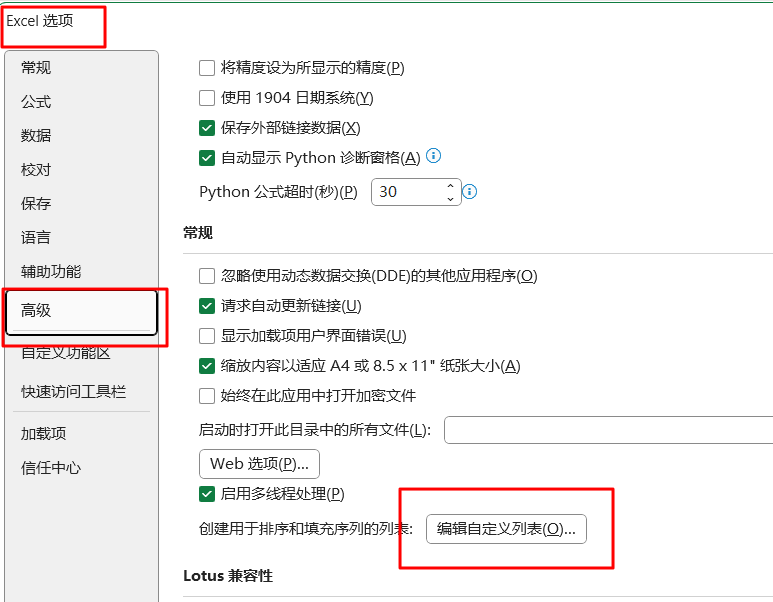773x602 pixels.
Task: Click info icon next to Python timeout field
Action: 469,191
